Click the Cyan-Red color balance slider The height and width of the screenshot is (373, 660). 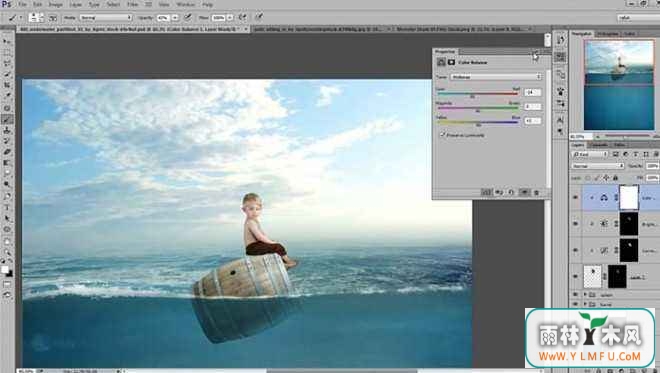click(x=478, y=94)
